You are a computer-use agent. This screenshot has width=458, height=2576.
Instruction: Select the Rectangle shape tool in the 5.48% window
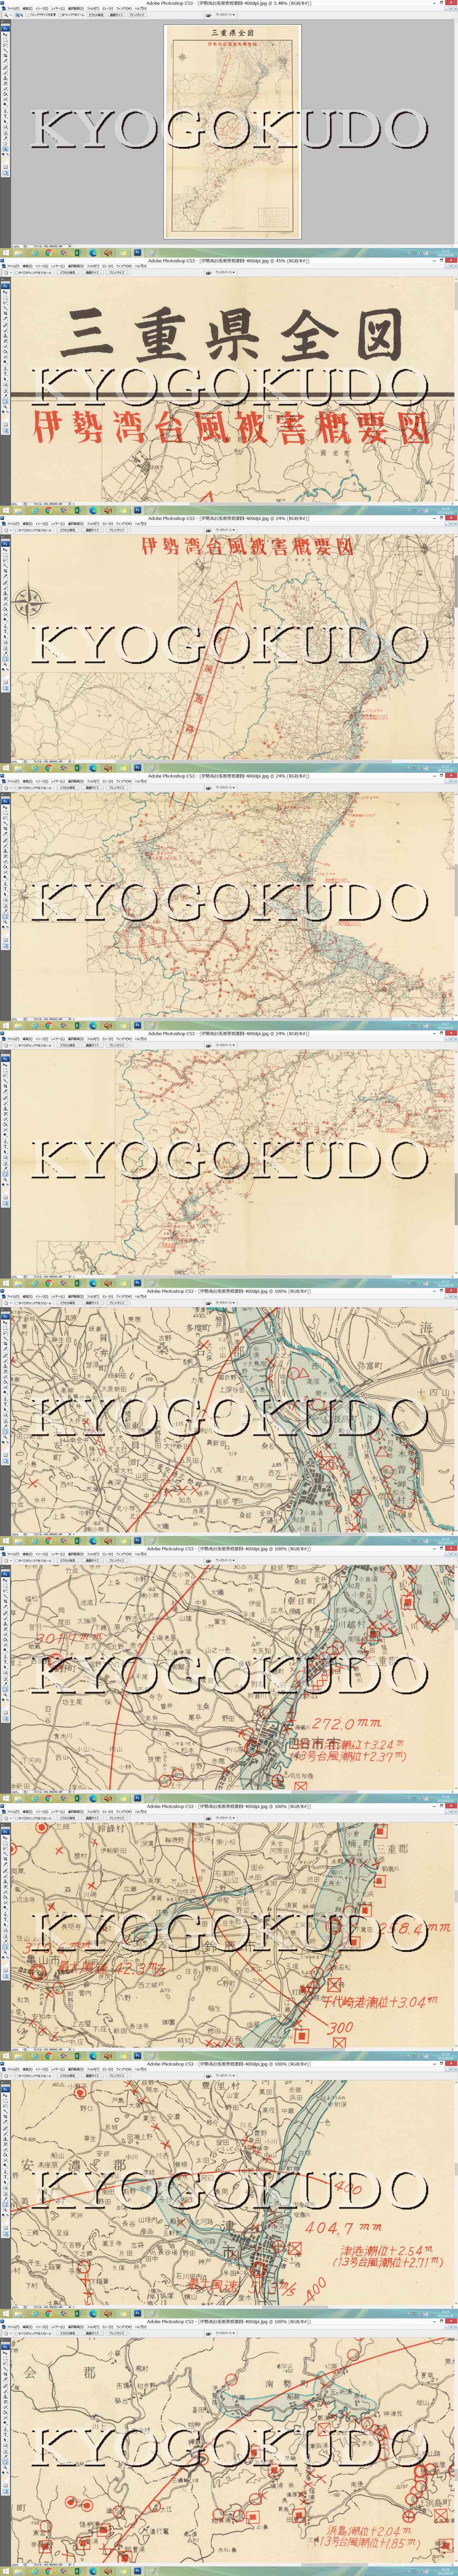pyautogui.click(x=5, y=127)
